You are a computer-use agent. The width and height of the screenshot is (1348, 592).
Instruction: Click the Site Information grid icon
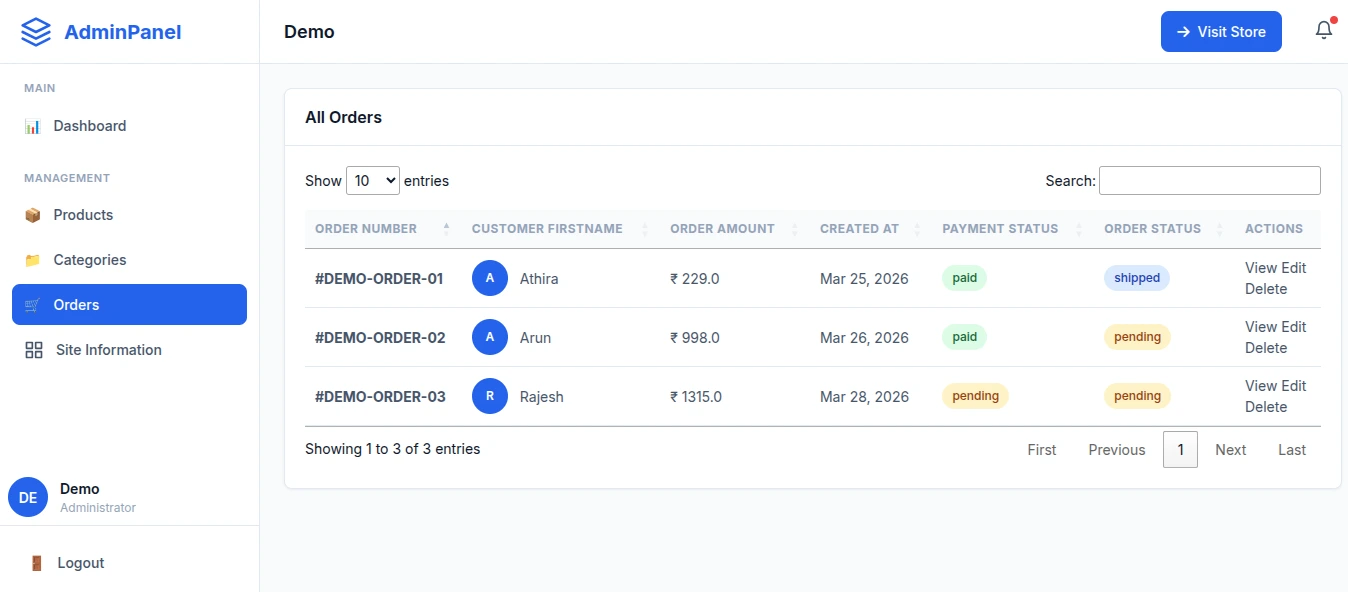pos(34,350)
